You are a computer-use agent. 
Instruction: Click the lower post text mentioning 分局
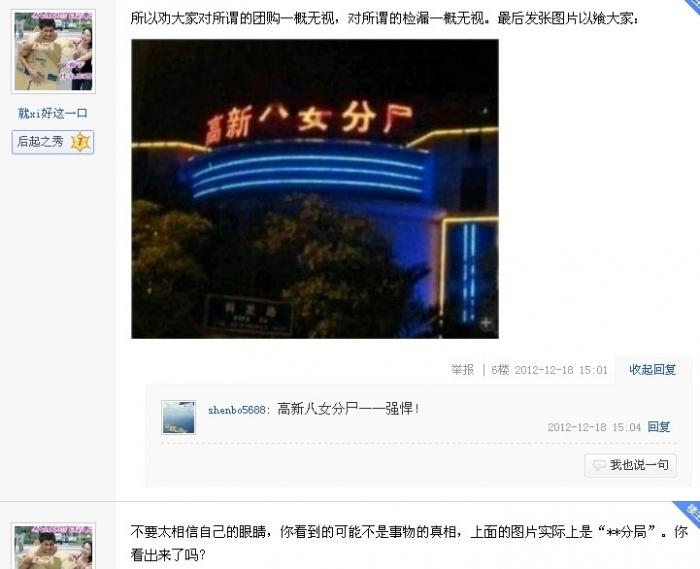click(x=409, y=543)
